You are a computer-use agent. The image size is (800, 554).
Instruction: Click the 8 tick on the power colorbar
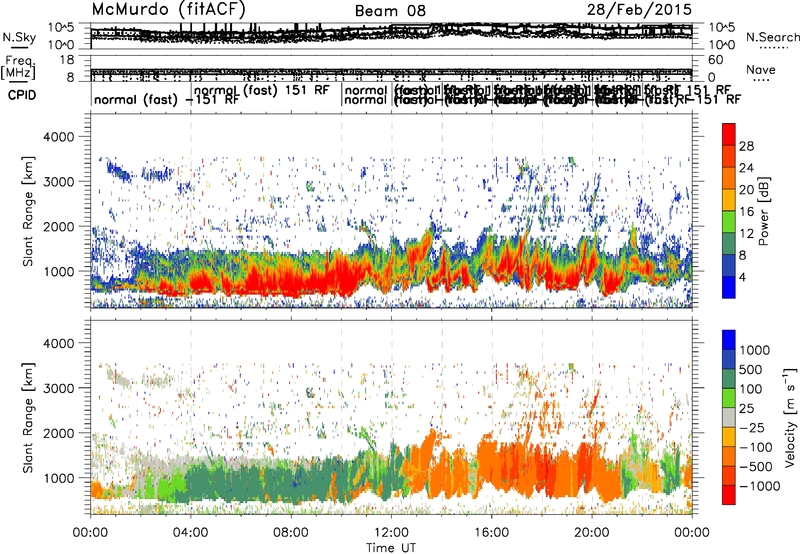point(743,256)
